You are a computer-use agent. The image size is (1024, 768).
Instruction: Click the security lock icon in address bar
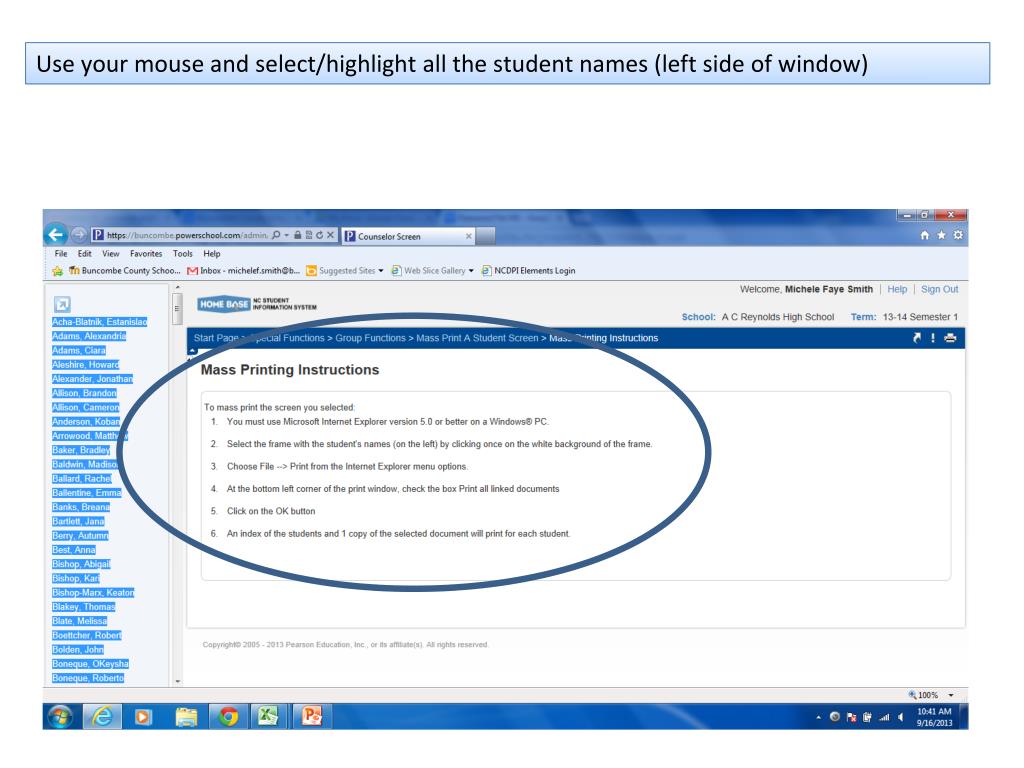(298, 235)
